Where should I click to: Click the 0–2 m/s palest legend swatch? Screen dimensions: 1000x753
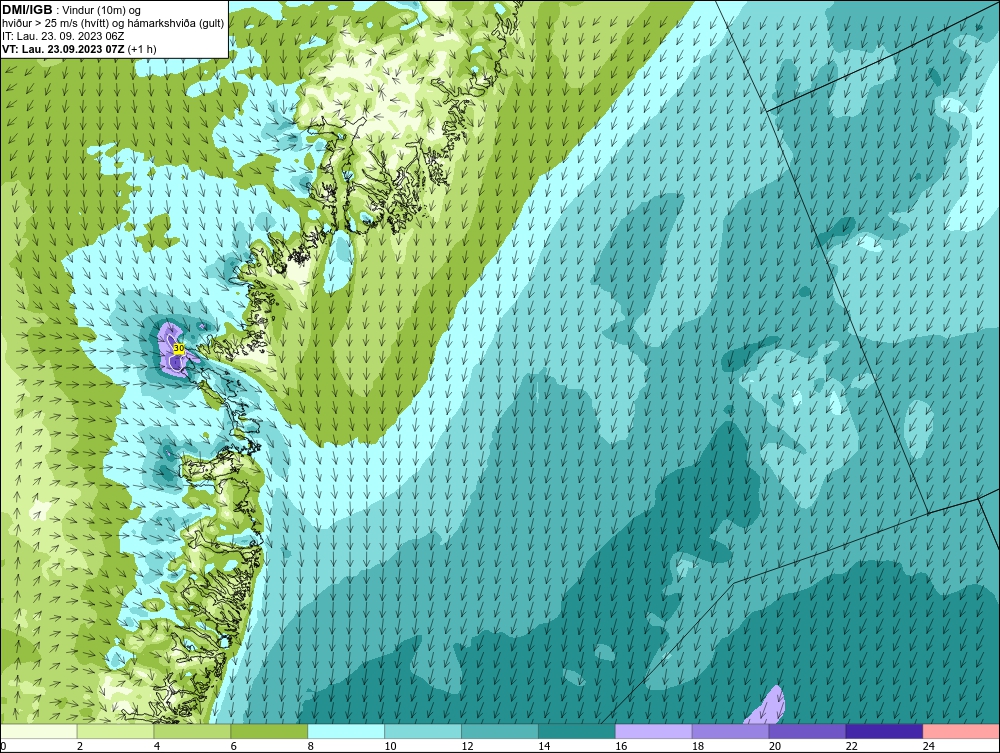[x=39, y=731]
